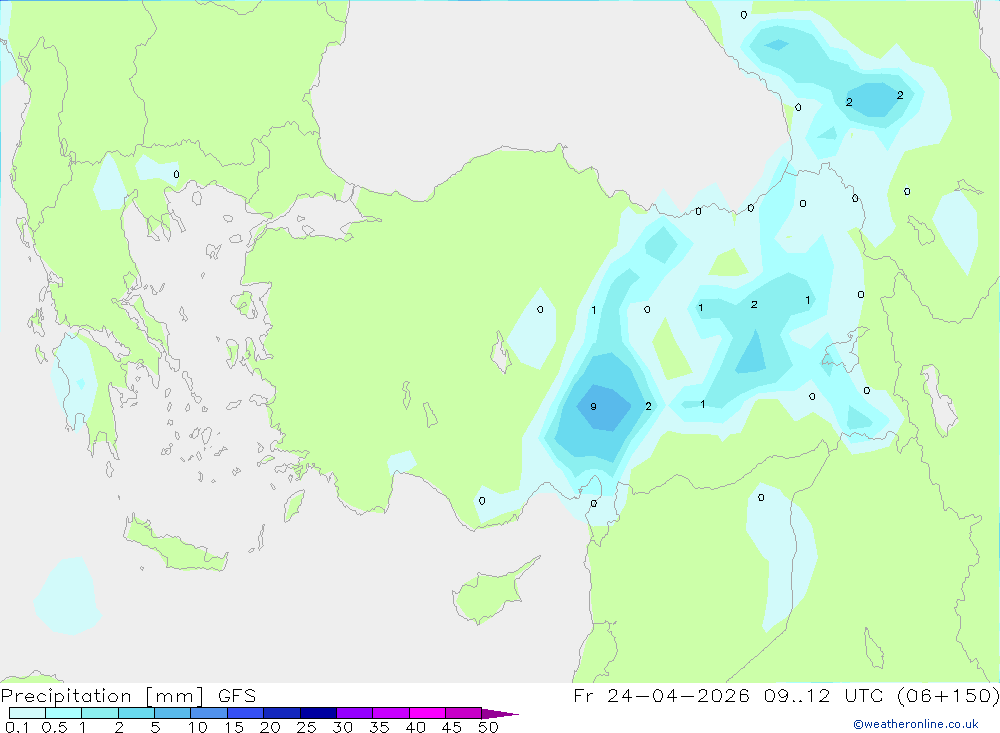Click legend label '35'
The height and width of the screenshot is (733, 1000).
click(379, 727)
